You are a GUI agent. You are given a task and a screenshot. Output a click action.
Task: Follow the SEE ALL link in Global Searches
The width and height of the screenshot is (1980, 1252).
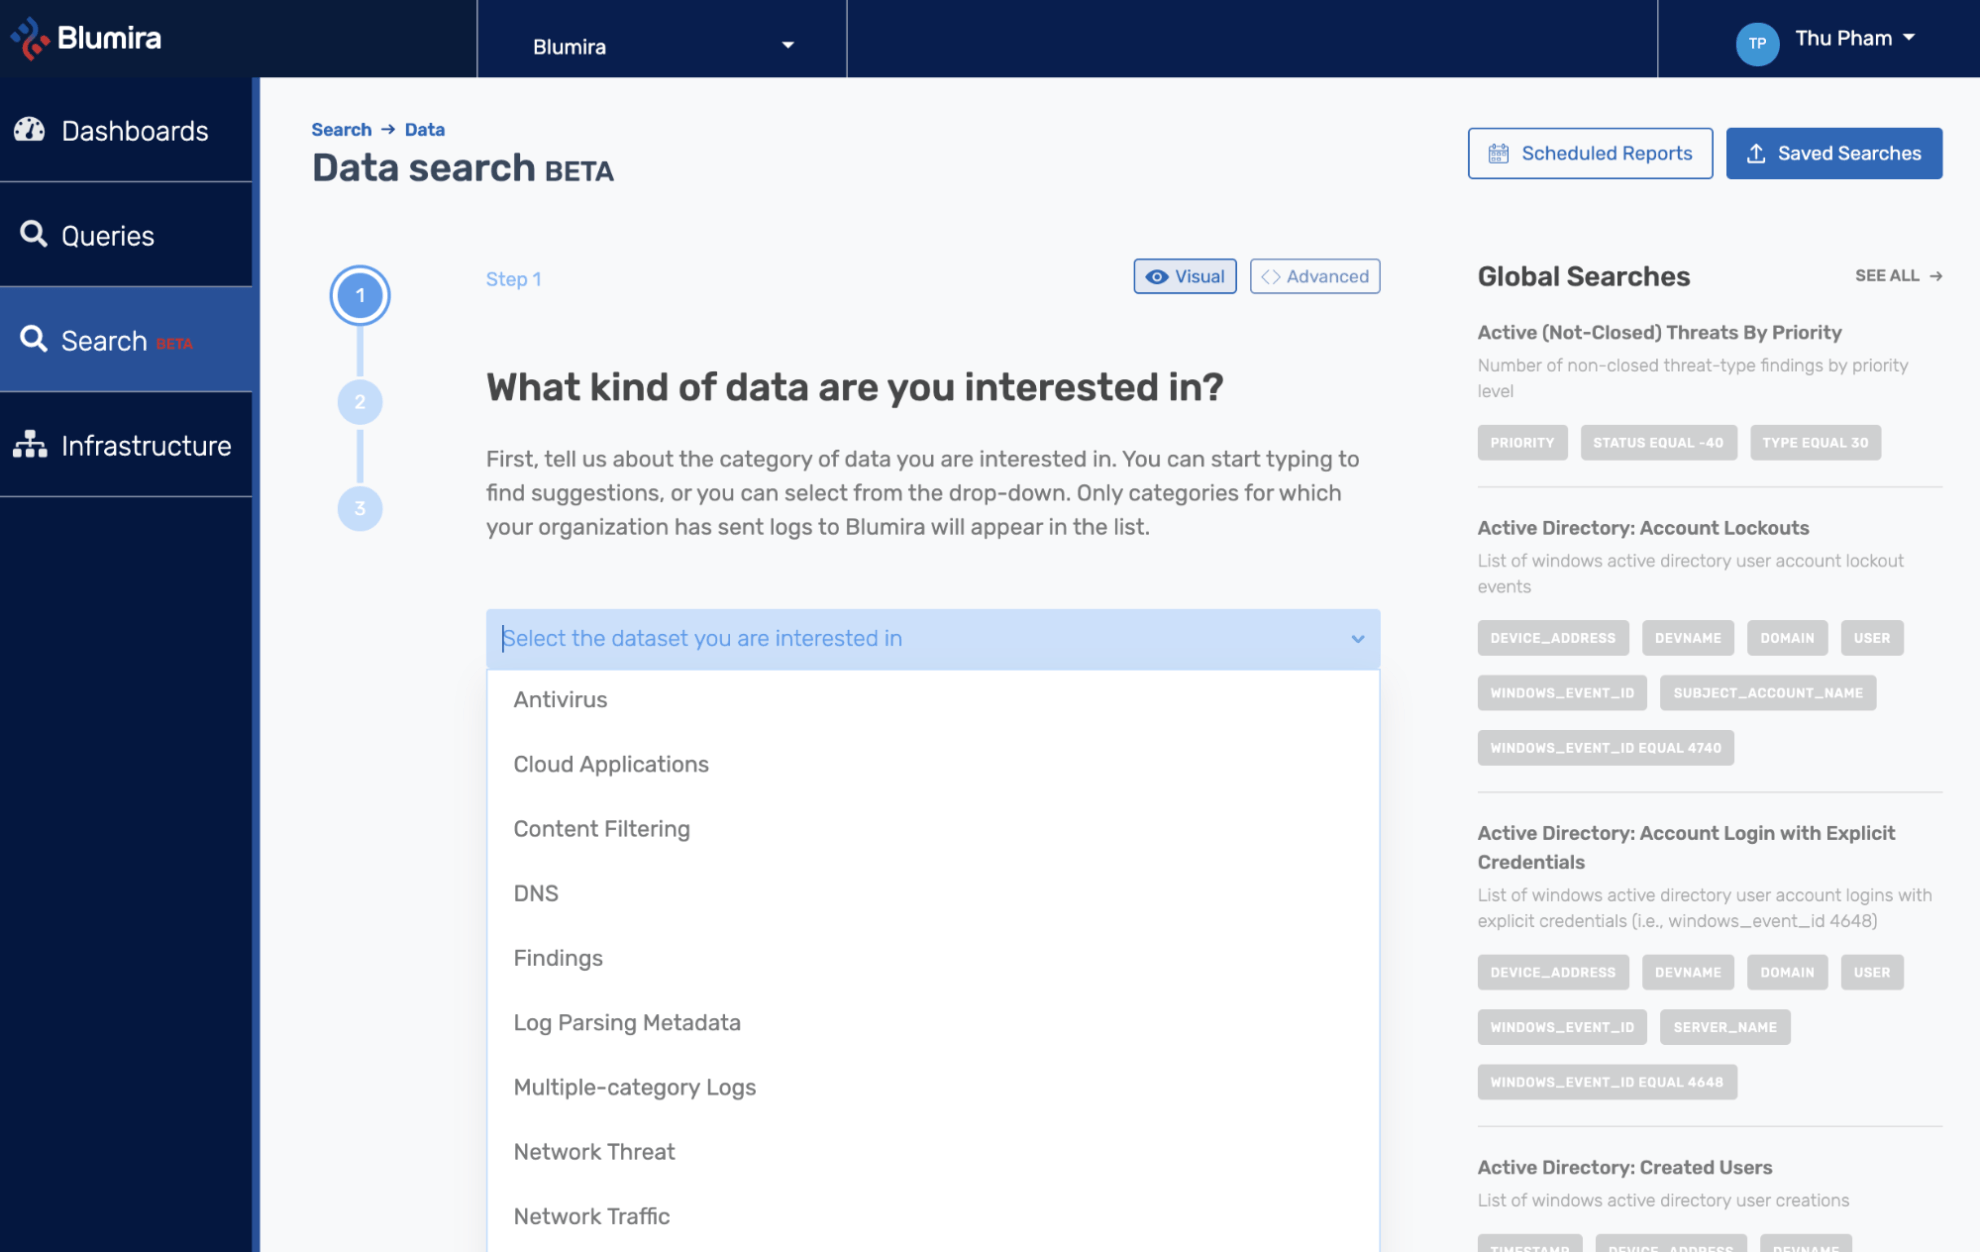click(1898, 276)
